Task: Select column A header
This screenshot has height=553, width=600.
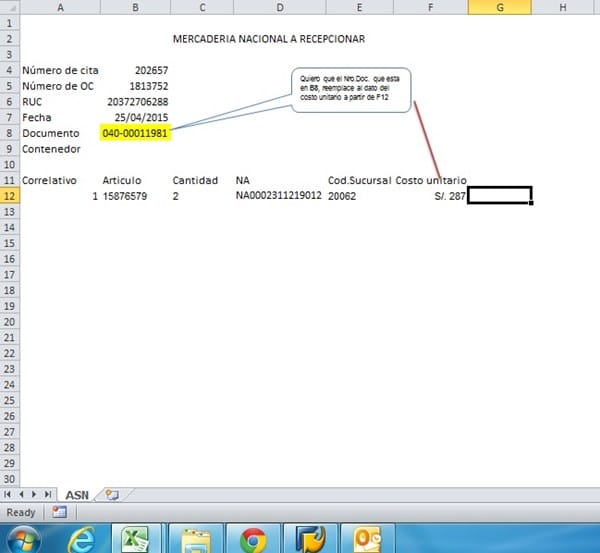Action: pyautogui.click(x=60, y=7)
